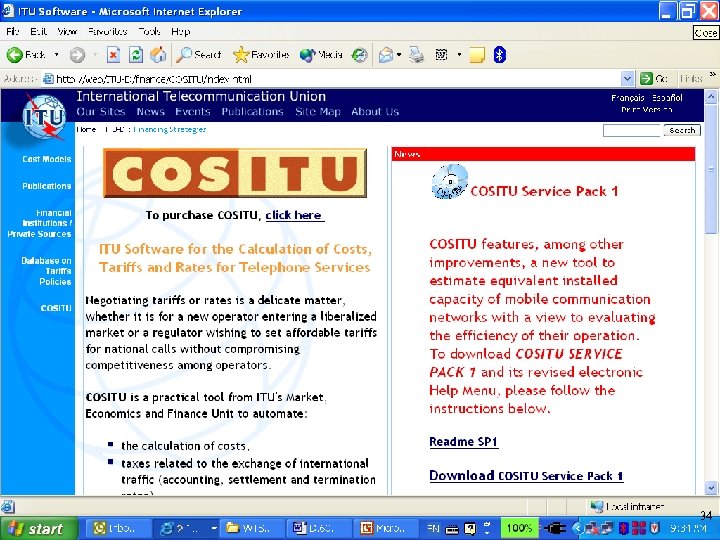Open Financial Institutions / Private Sources sidebar link
Viewport: 720px width, 540px height.
(39, 224)
